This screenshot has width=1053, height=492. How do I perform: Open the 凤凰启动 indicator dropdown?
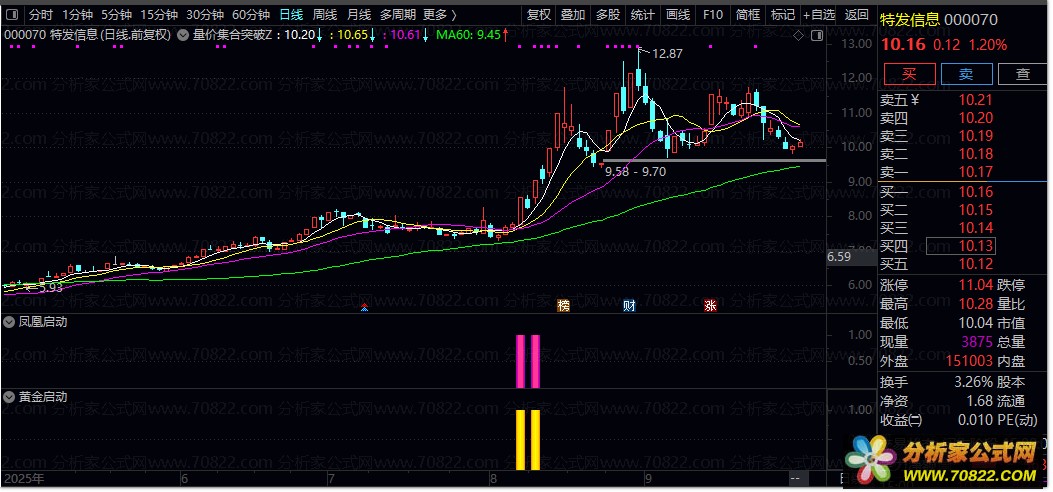coord(10,323)
